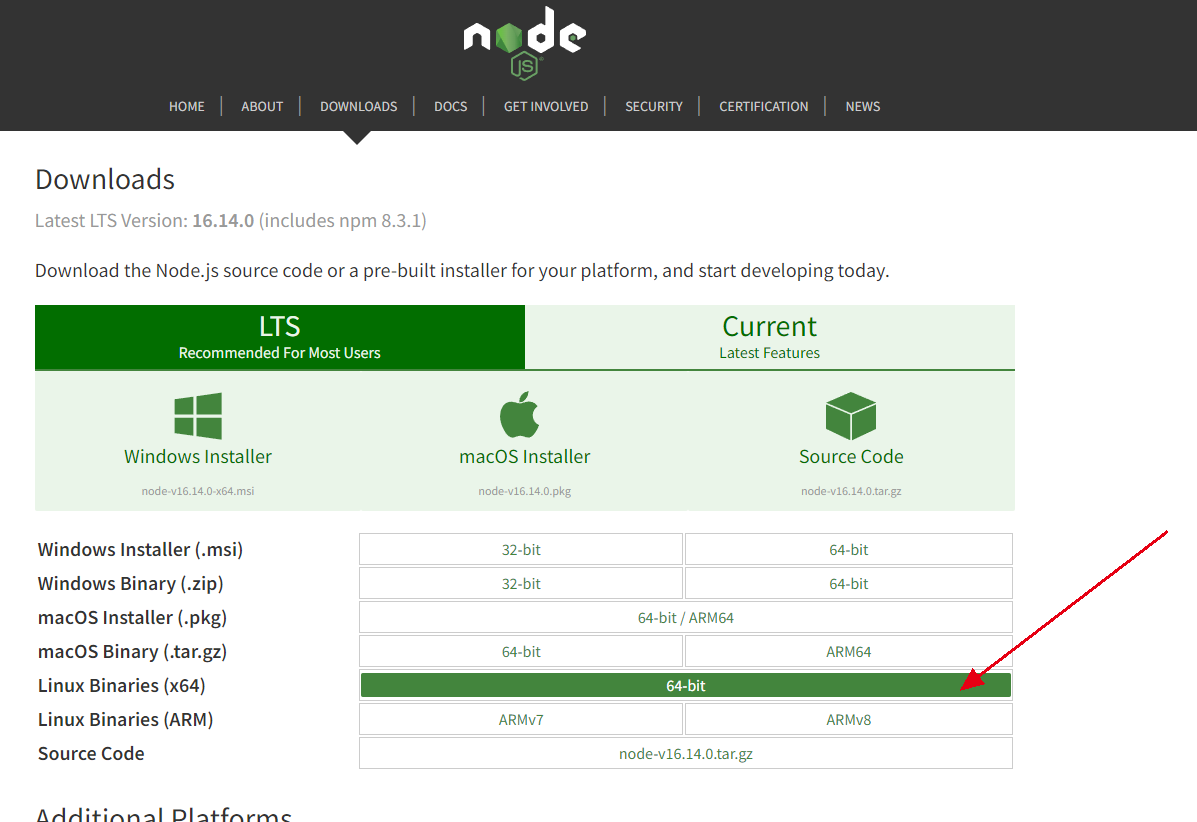This screenshot has width=1197, height=822.
Task: Click the macOS Installer apple icon
Action: (x=520, y=416)
